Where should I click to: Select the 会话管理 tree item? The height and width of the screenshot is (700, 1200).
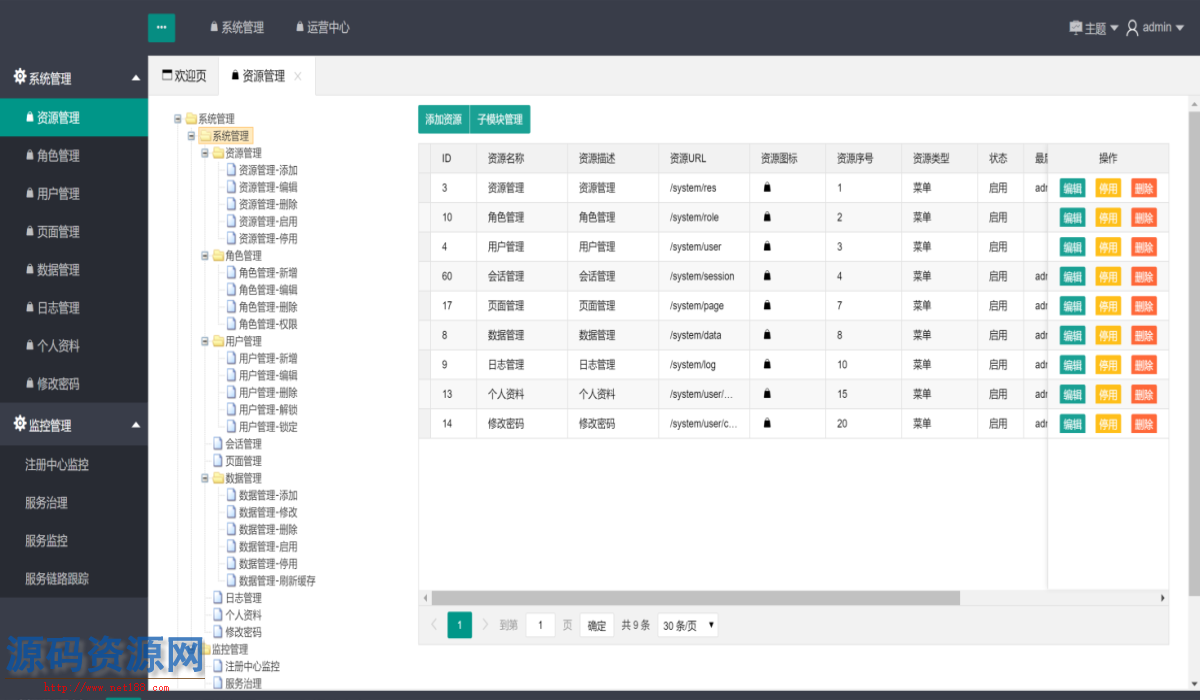tap(243, 444)
